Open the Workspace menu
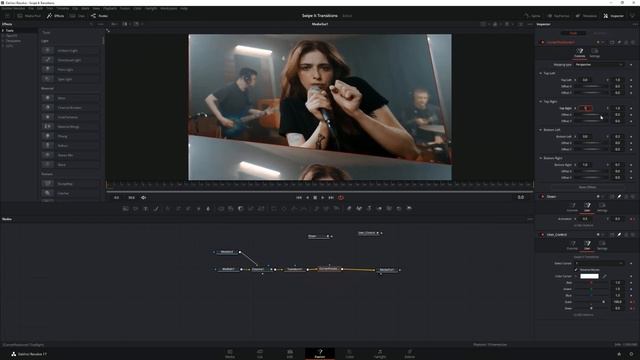 pos(169,8)
